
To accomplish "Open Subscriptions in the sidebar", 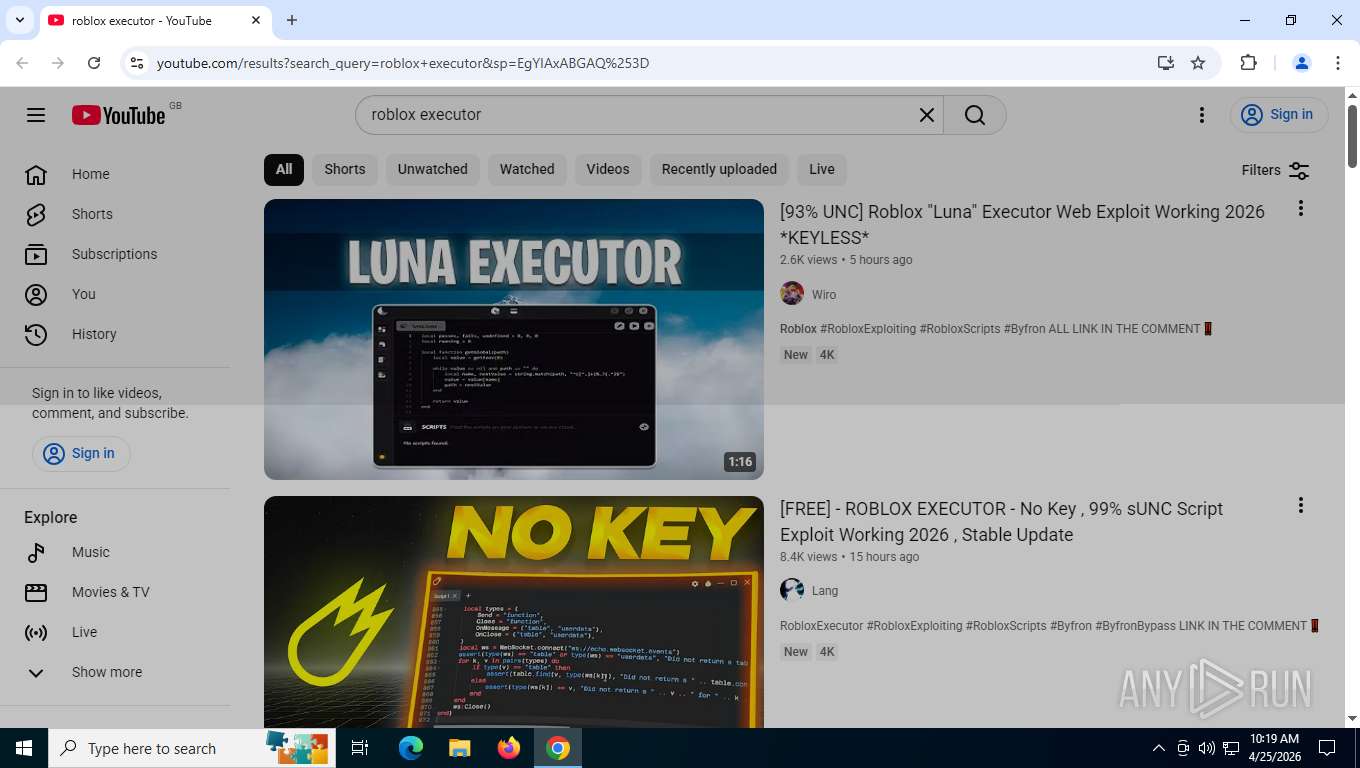I will (x=115, y=254).
